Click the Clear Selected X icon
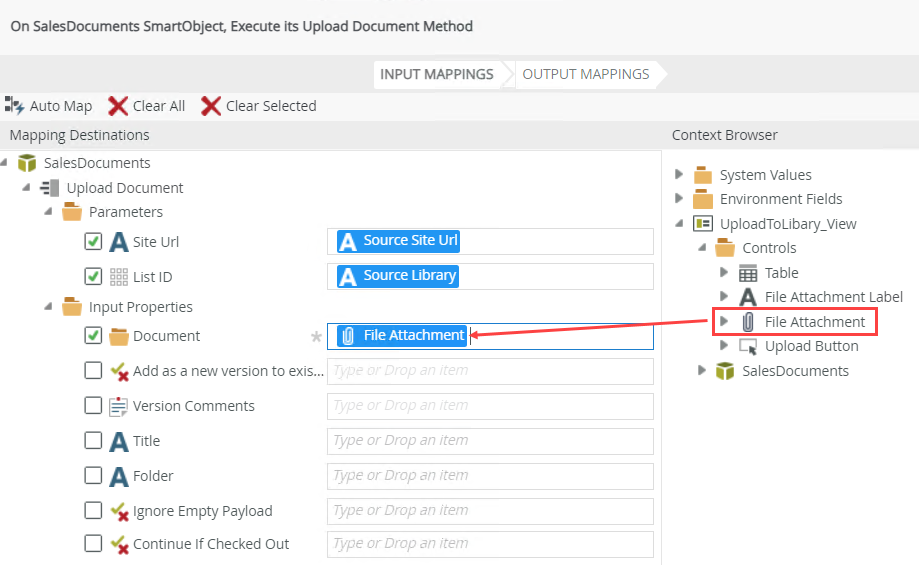Viewport: 919px width, 565px height. (211, 106)
